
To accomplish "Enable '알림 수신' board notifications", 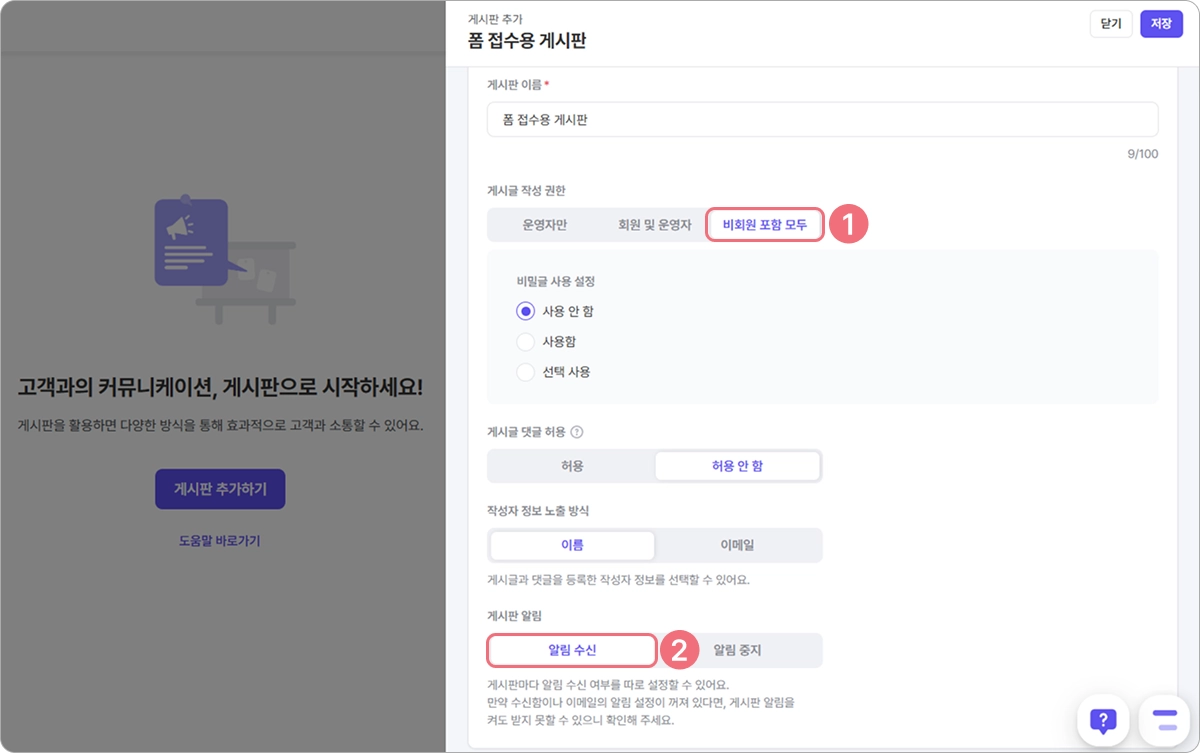I will (x=572, y=650).
